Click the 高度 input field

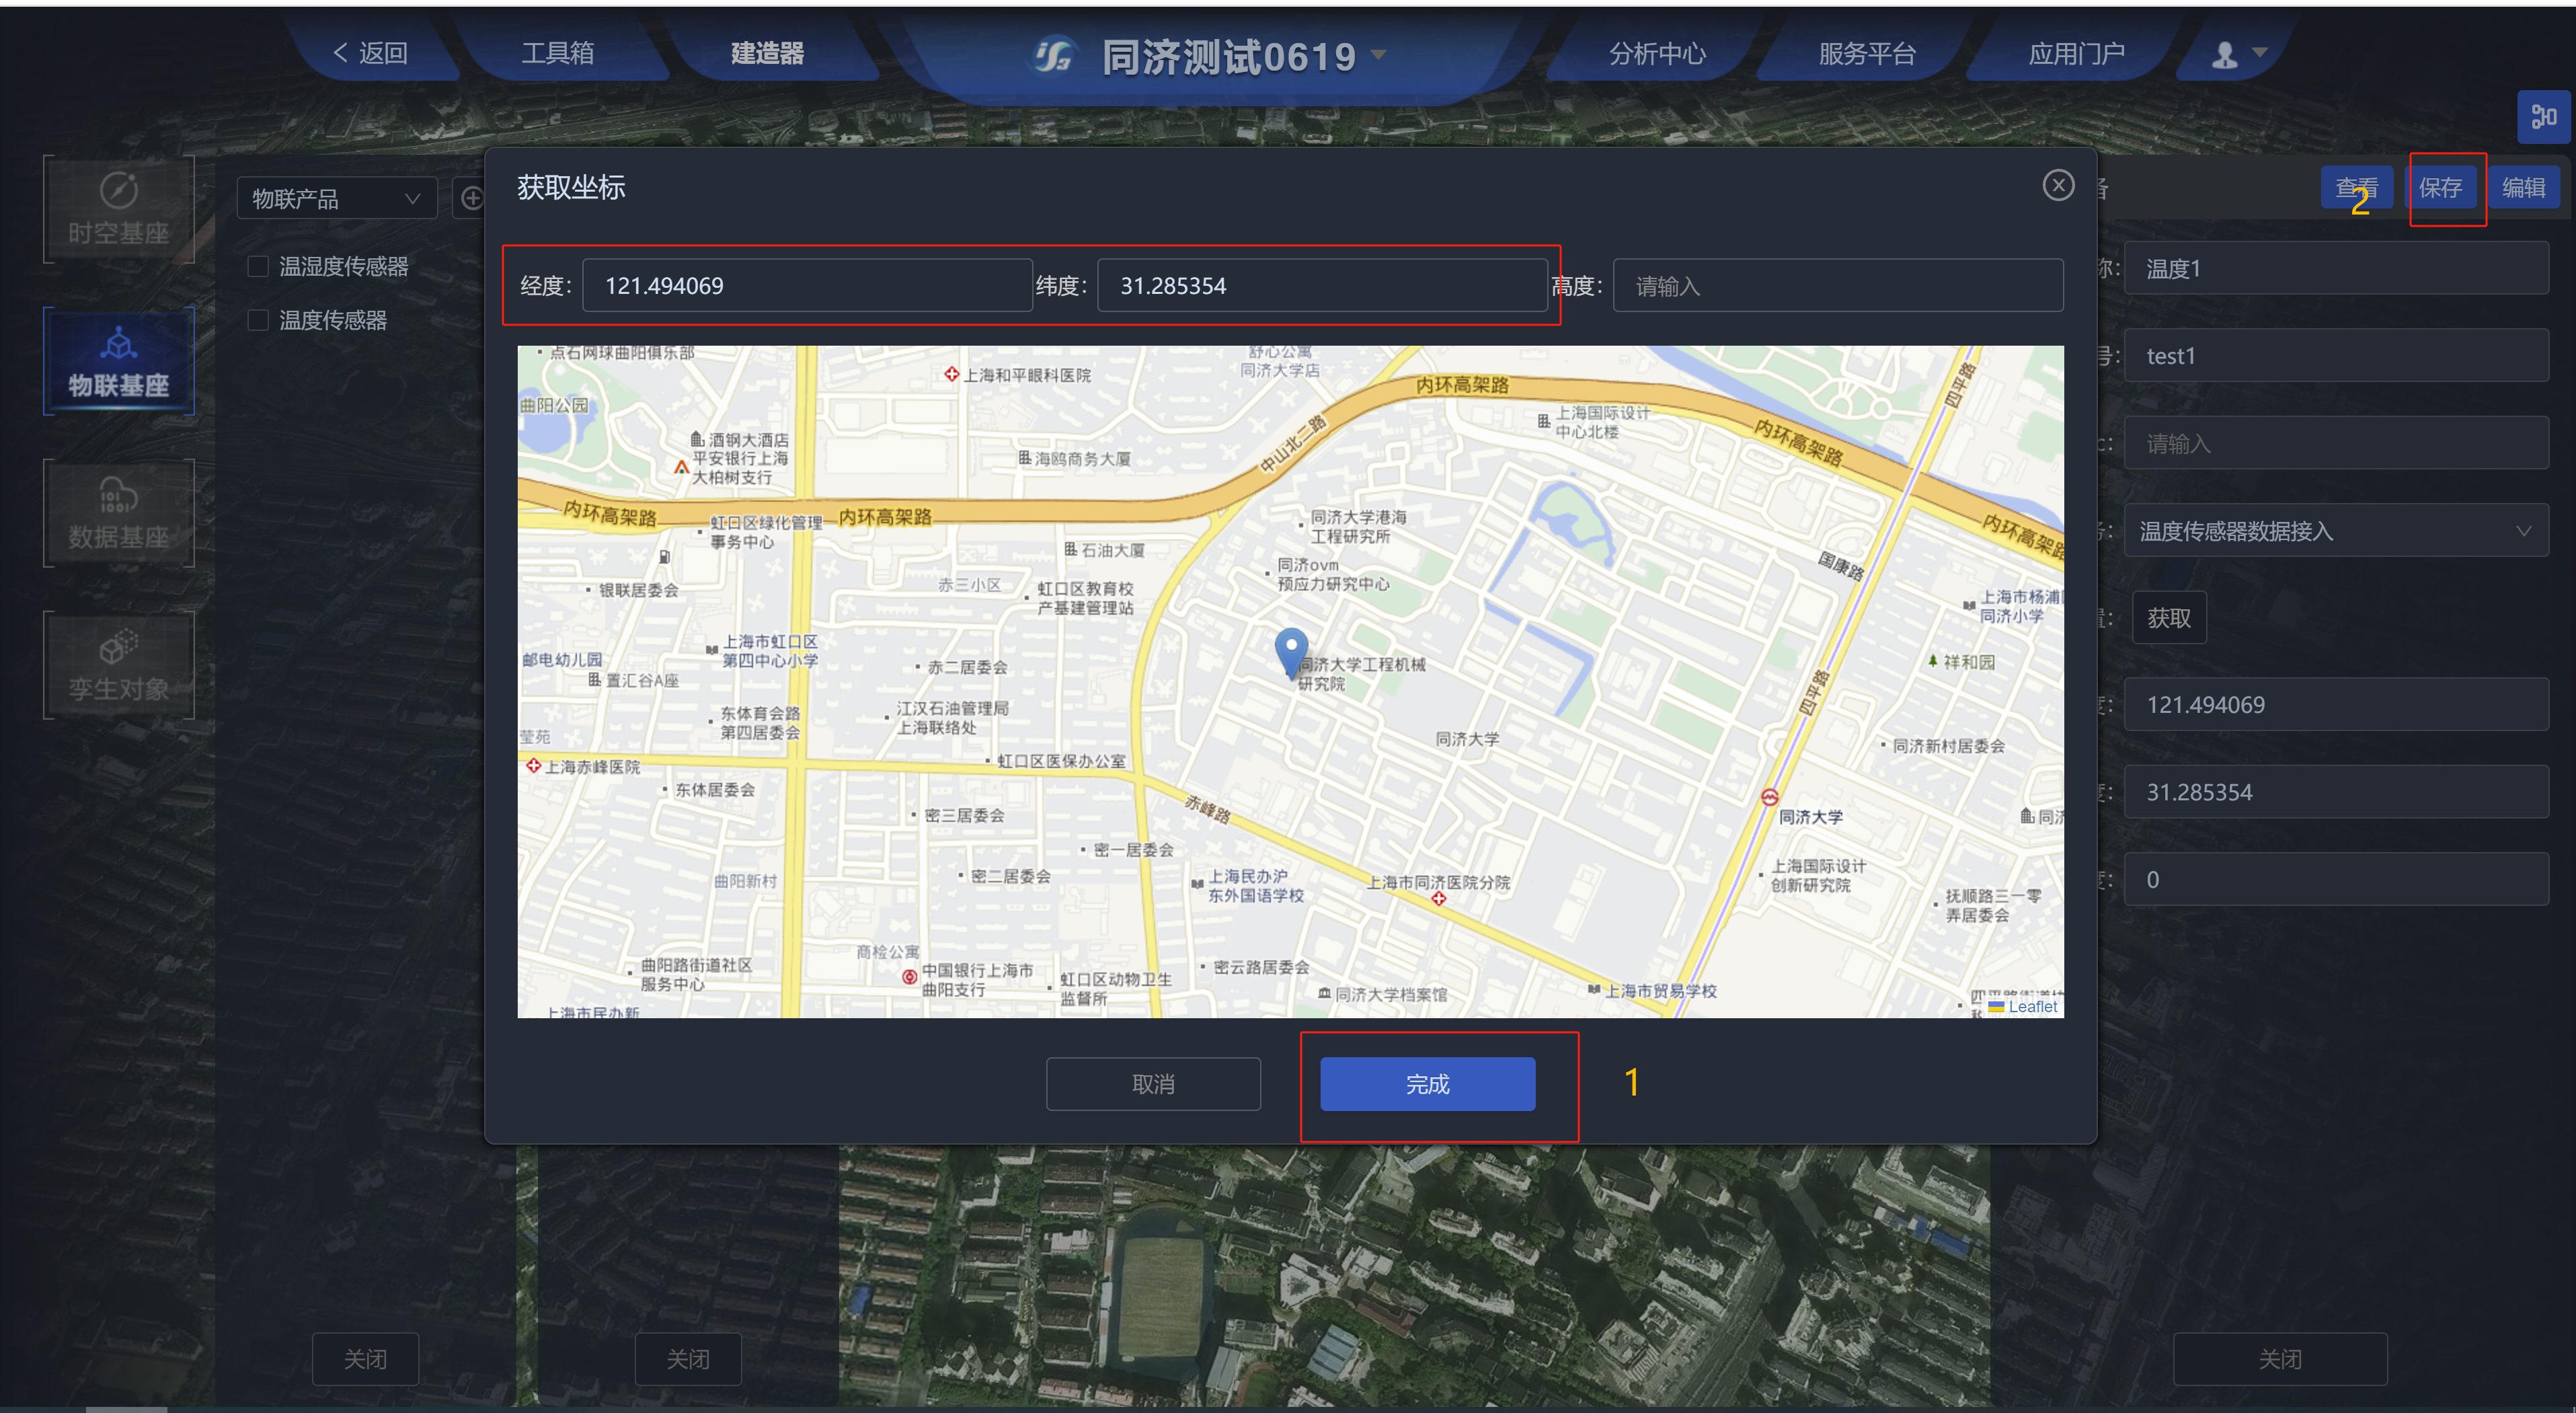1837,285
